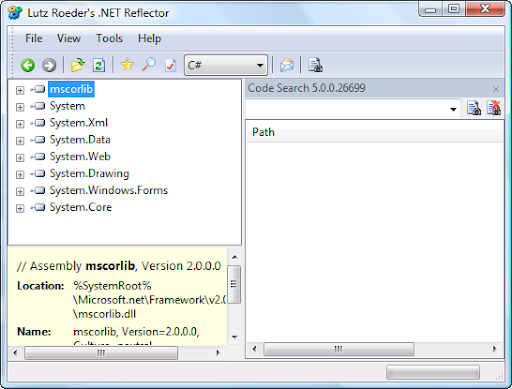Open the Tools menu

tap(109, 38)
